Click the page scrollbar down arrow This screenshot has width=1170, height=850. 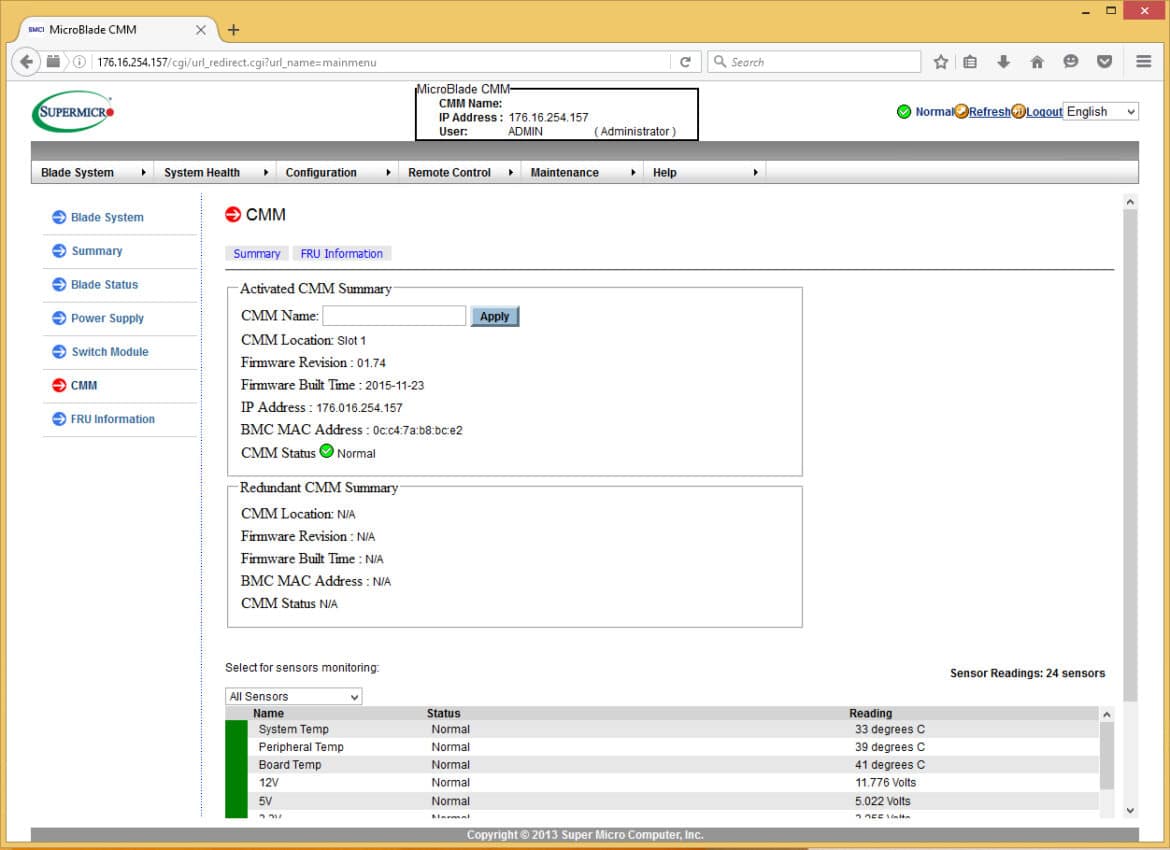coord(1130,810)
